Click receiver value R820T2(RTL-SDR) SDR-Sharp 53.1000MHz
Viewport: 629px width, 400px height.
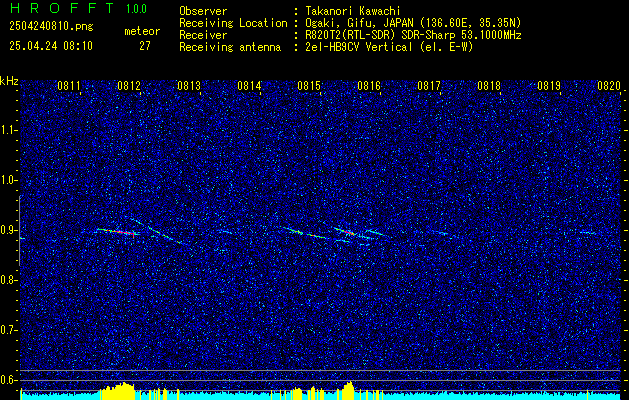pos(413,35)
